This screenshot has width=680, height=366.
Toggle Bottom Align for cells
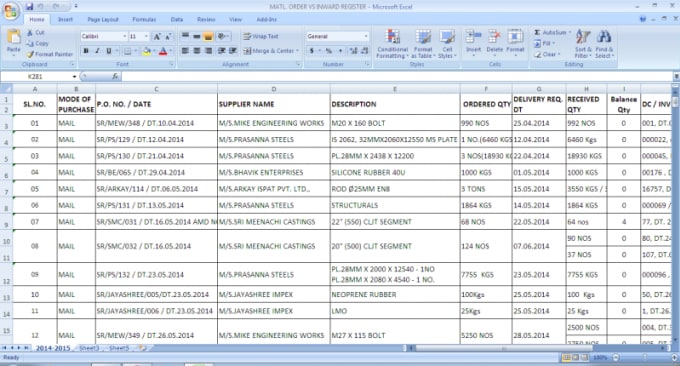click(208, 36)
